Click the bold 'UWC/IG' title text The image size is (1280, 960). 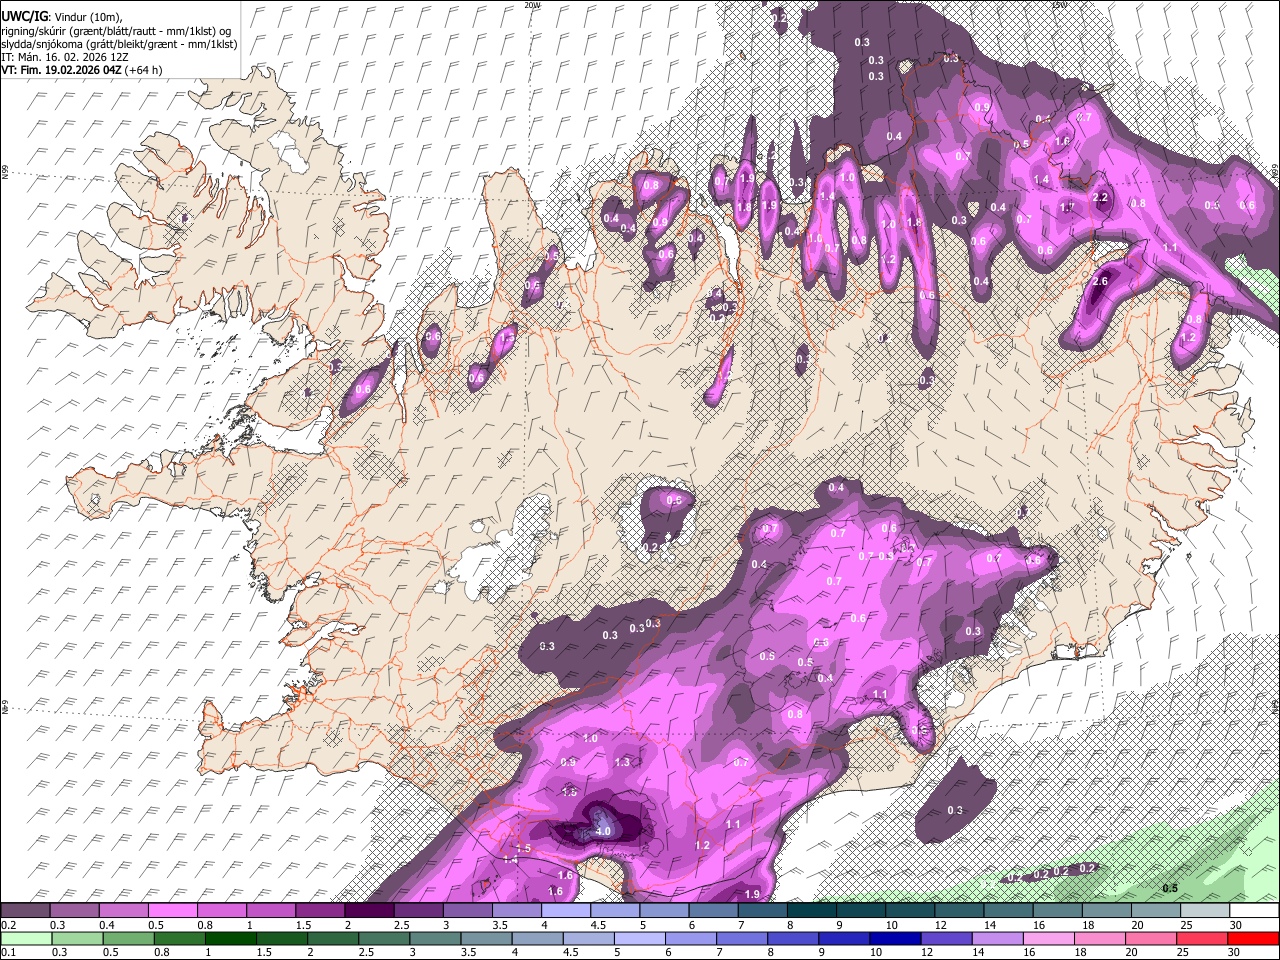pyautogui.click(x=24, y=16)
